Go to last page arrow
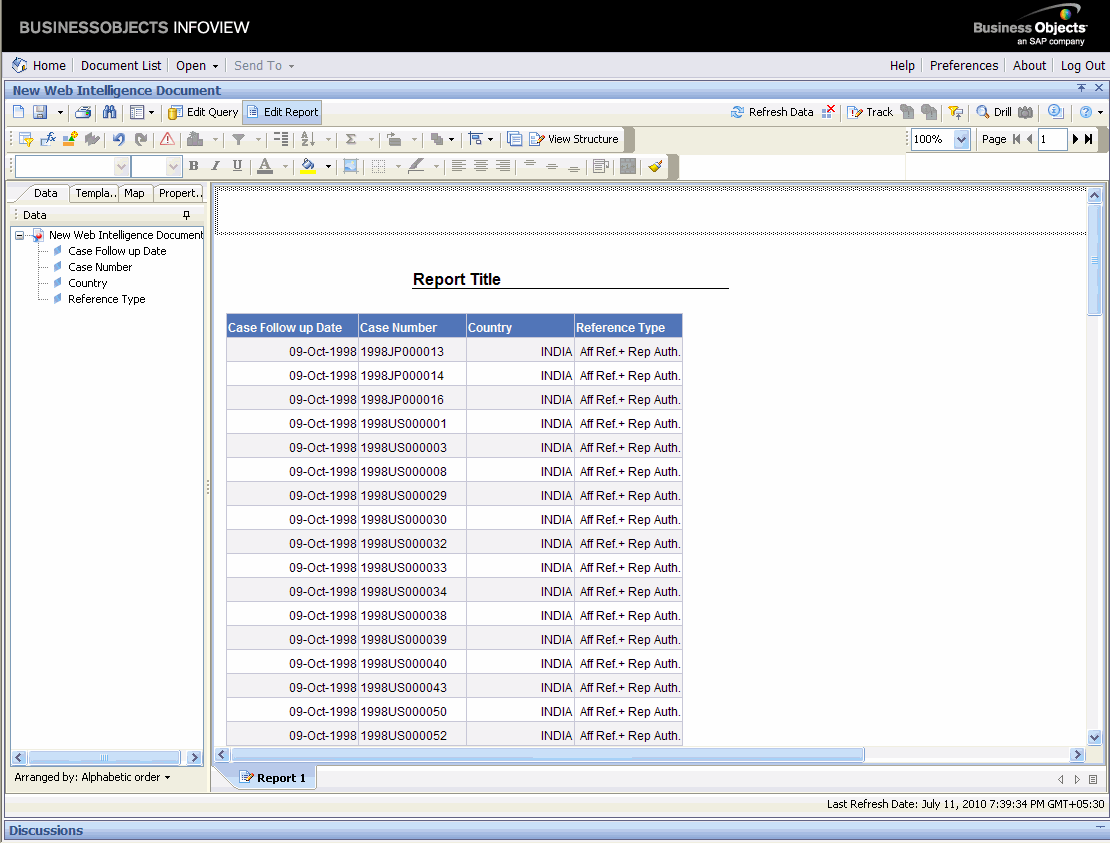Screen dimensions: 1110x844 [x=1089, y=139]
